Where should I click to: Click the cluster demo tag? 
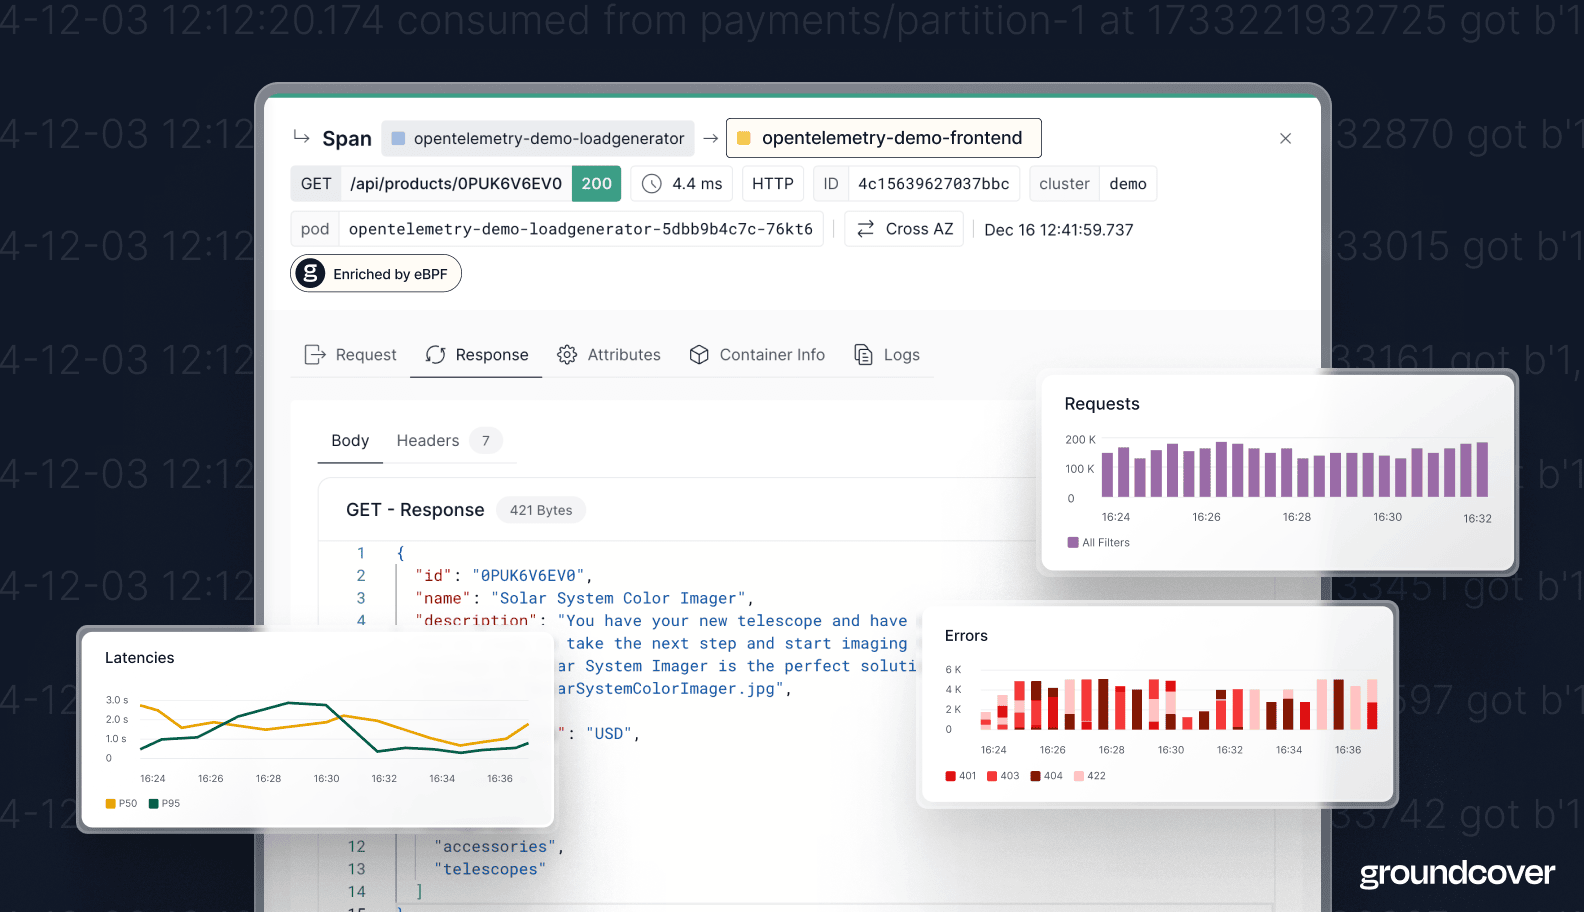tap(1093, 184)
